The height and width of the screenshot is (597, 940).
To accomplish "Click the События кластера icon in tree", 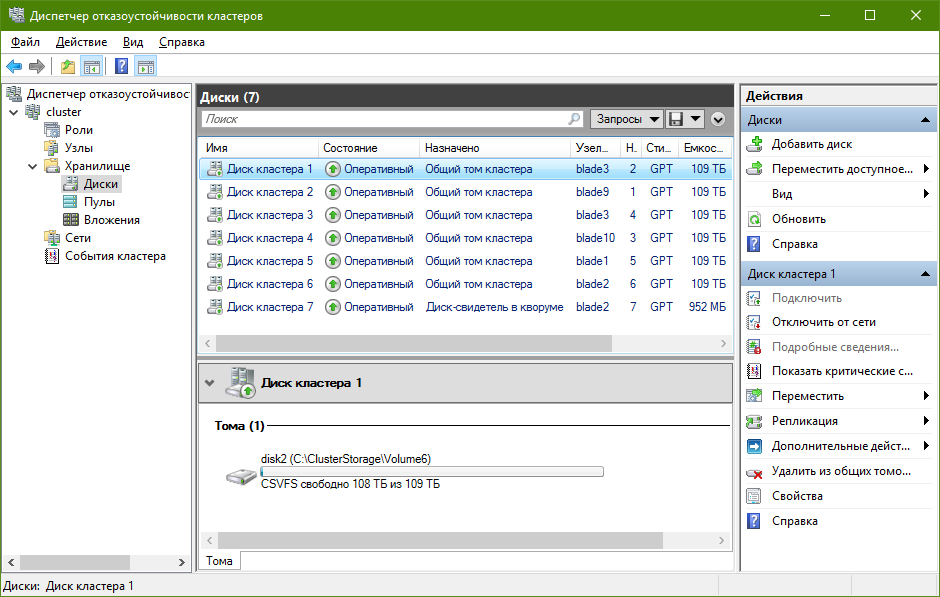I will [x=52, y=256].
